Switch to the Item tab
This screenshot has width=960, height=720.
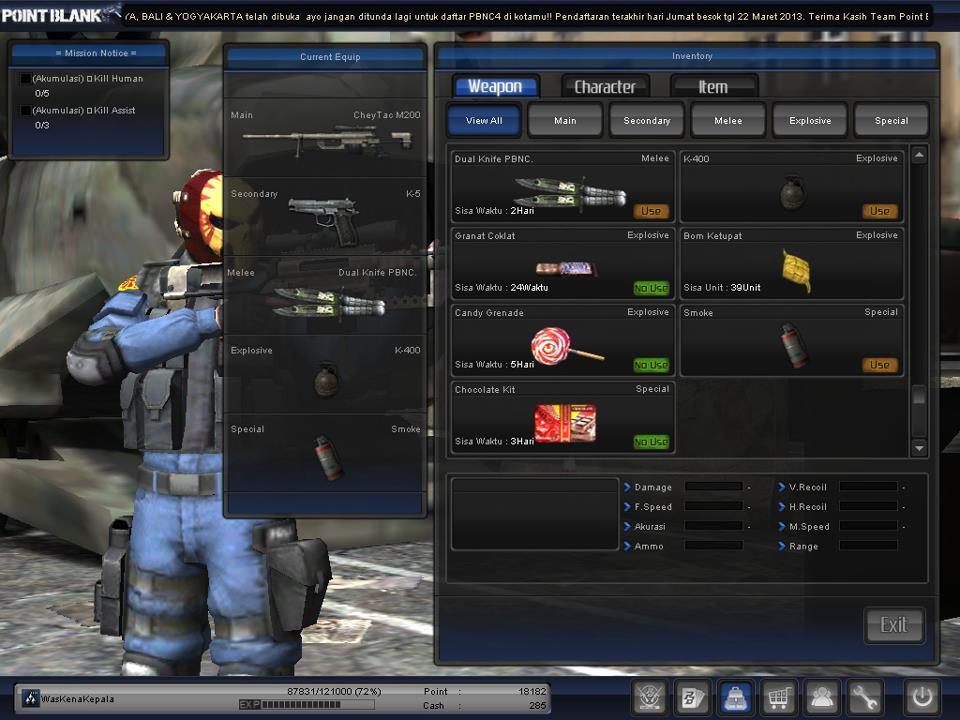pyautogui.click(x=714, y=86)
